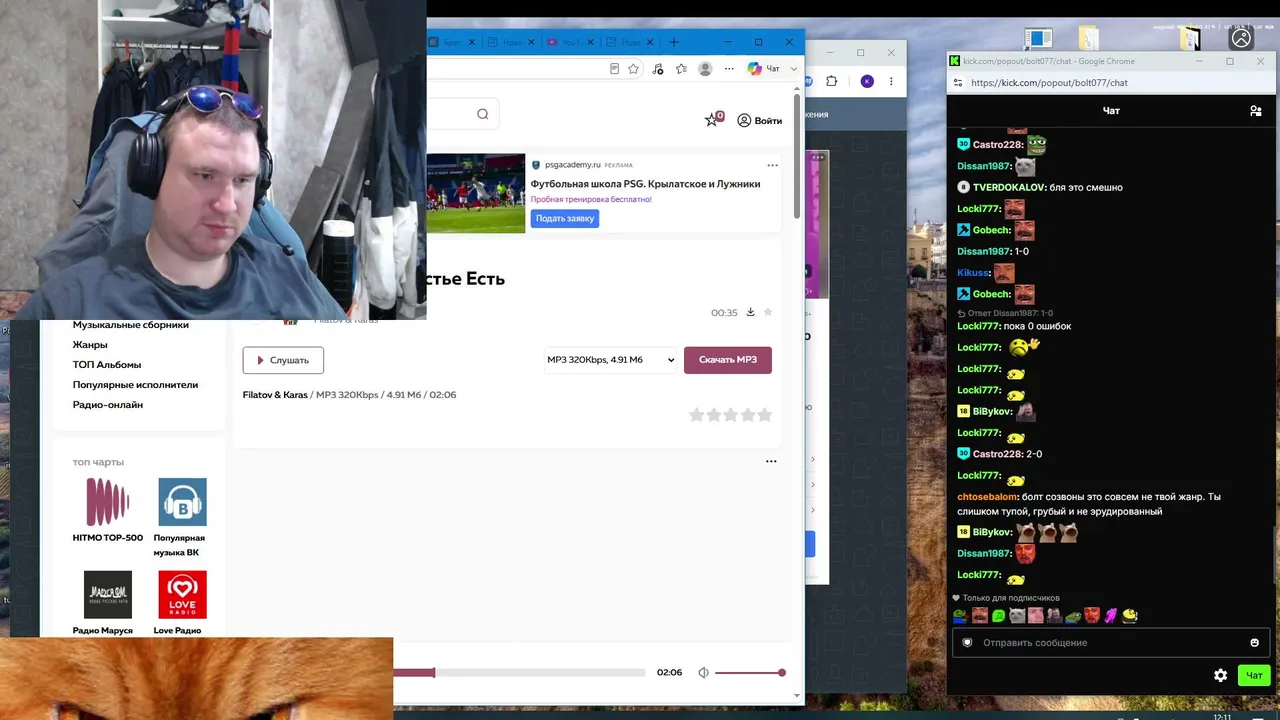Select the purple emote in the quick emote row
This screenshot has width=1280, height=720.
click(x=1111, y=616)
